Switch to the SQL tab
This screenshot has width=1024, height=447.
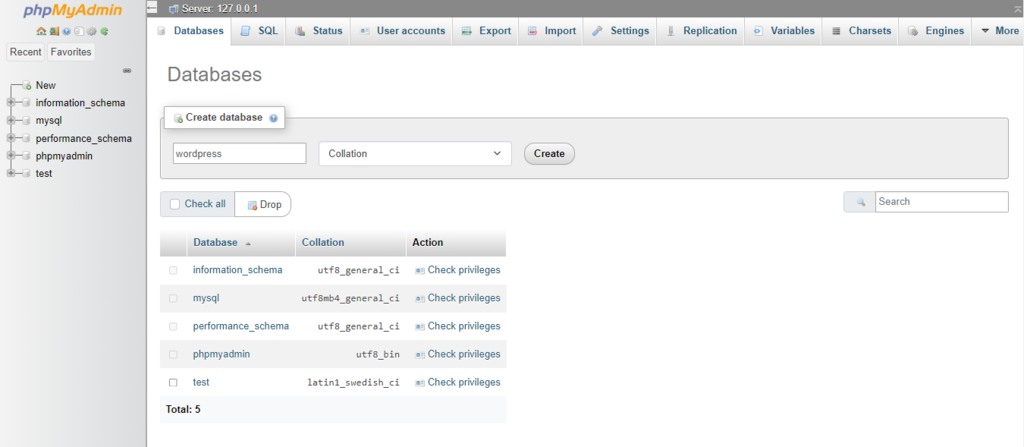(259, 31)
